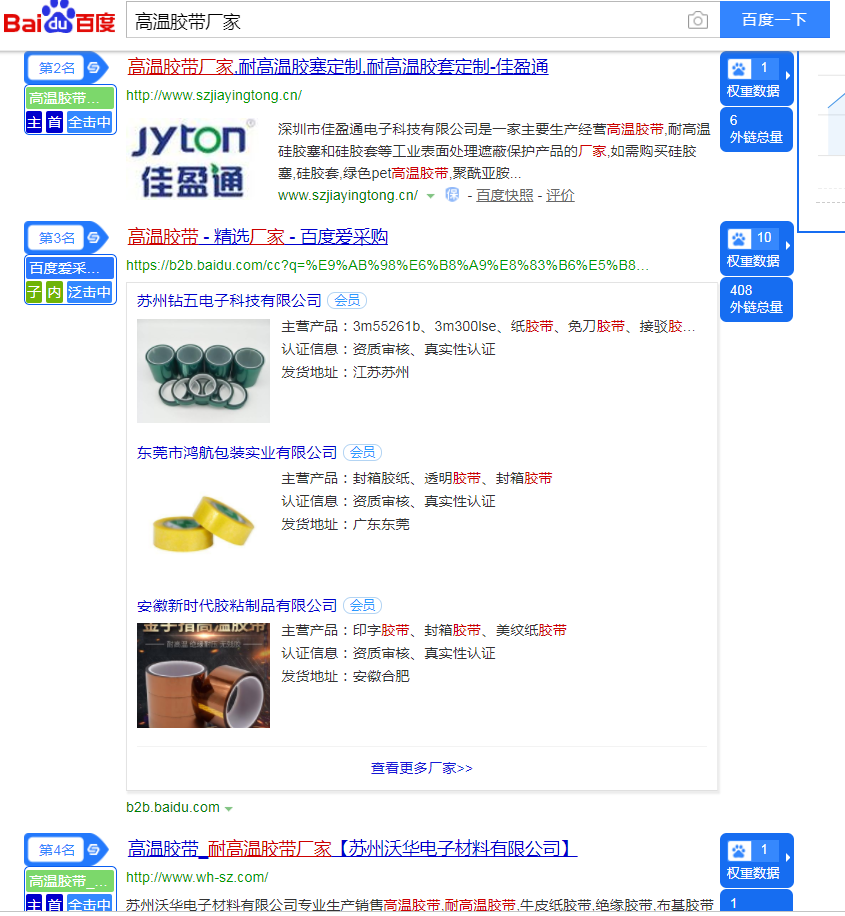This screenshot has width=845, height=916.
Task: Click the http://www.wh-sz.com/ URL
Action: (198, 877)
